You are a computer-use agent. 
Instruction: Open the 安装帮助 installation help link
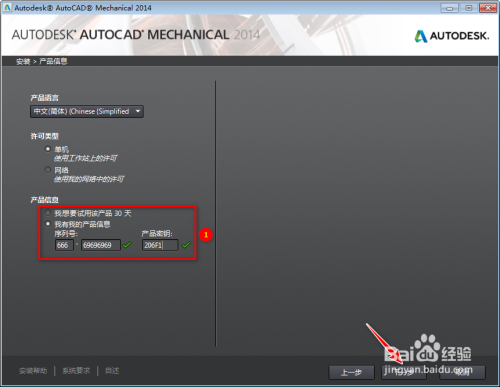click(x=33, y=371)
